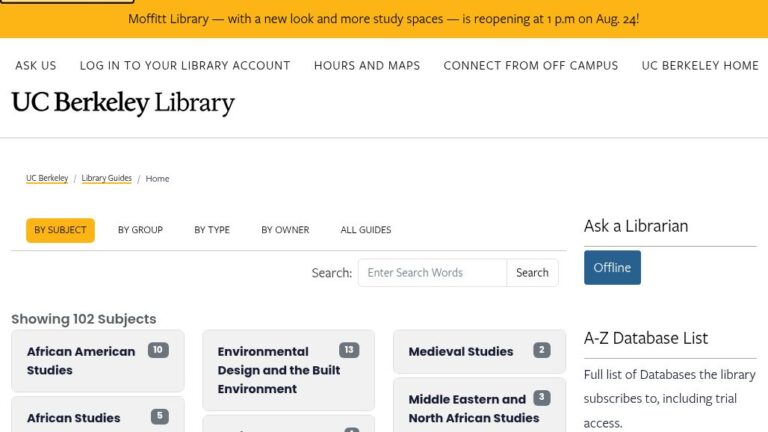Click the Home breadcrumb text
768x432 pixels.
pyautogui.click(x=157, y=179)
